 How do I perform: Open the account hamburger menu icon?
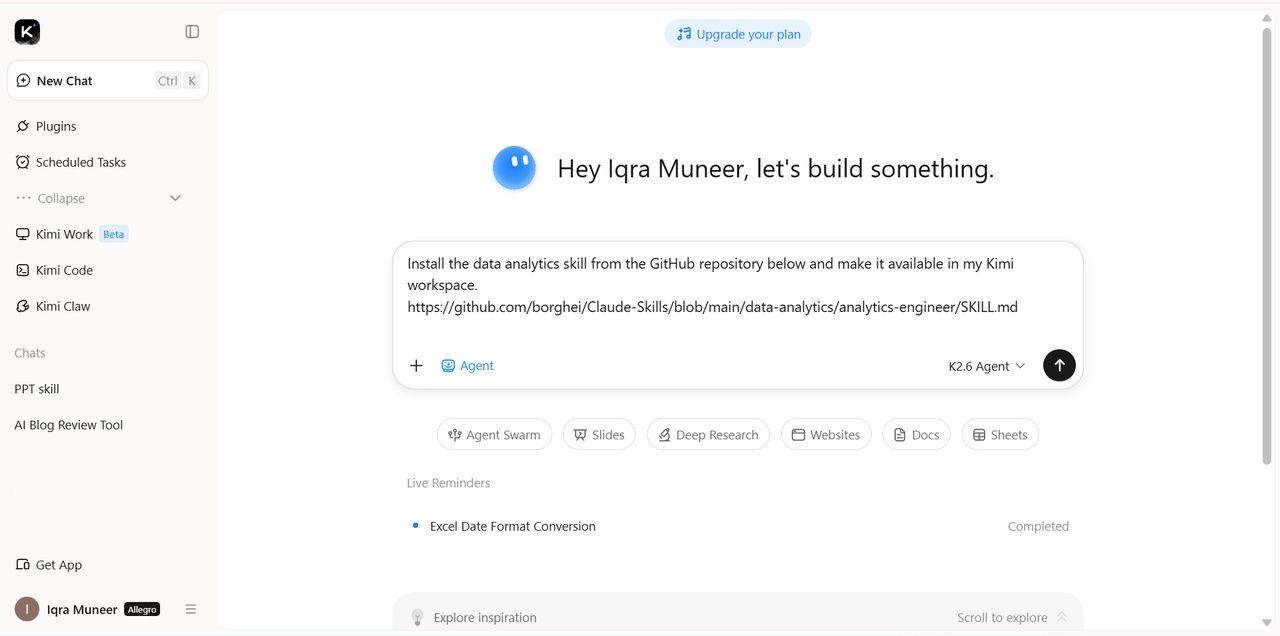tap(191, 609)
